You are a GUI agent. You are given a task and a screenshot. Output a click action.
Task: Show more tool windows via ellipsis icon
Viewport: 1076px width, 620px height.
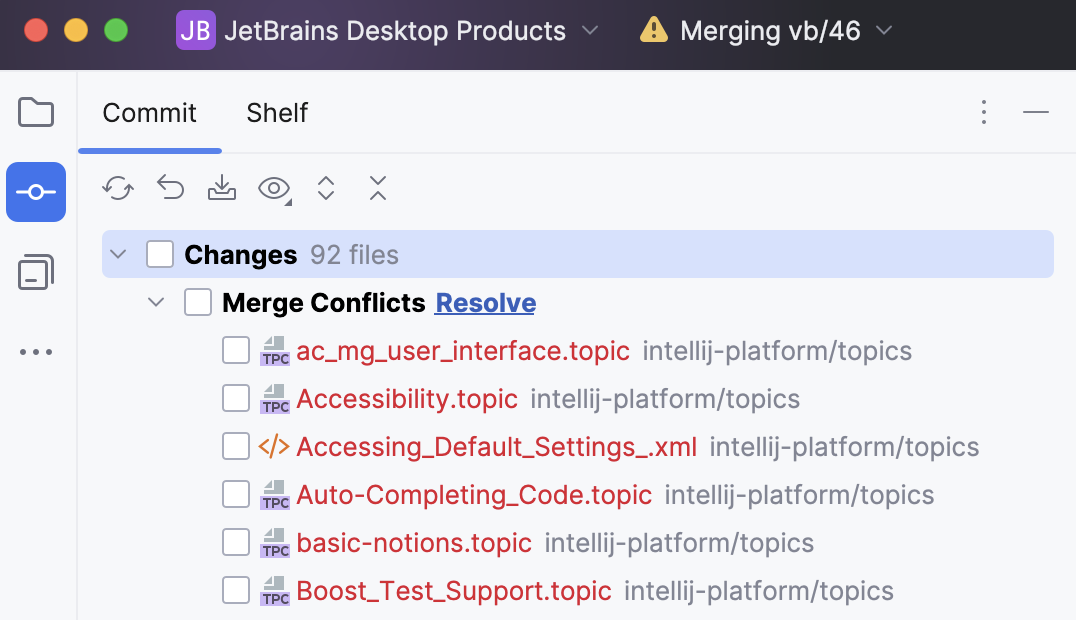(36, 352)
